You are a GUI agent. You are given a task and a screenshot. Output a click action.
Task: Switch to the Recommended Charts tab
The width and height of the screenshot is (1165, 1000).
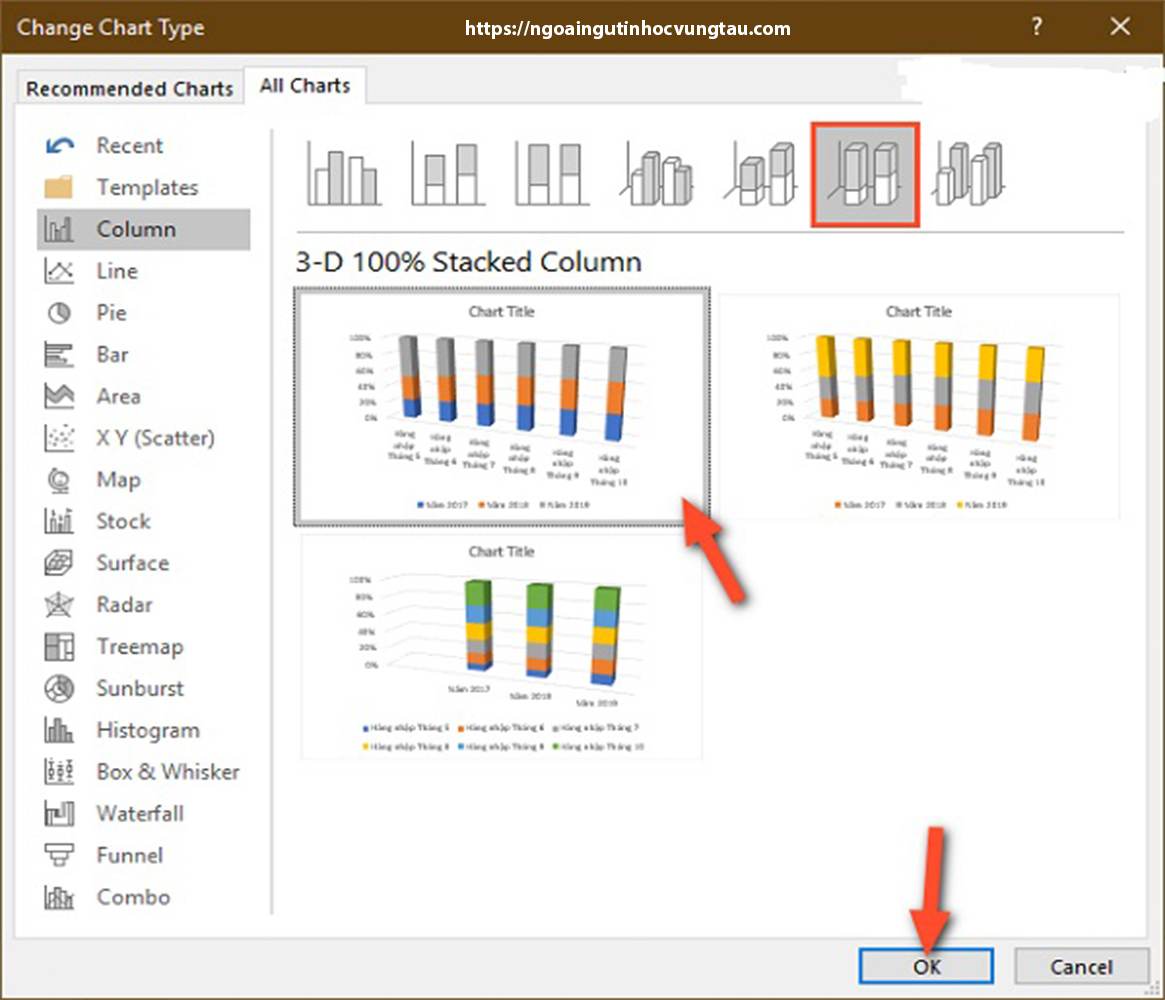point(129,88)
